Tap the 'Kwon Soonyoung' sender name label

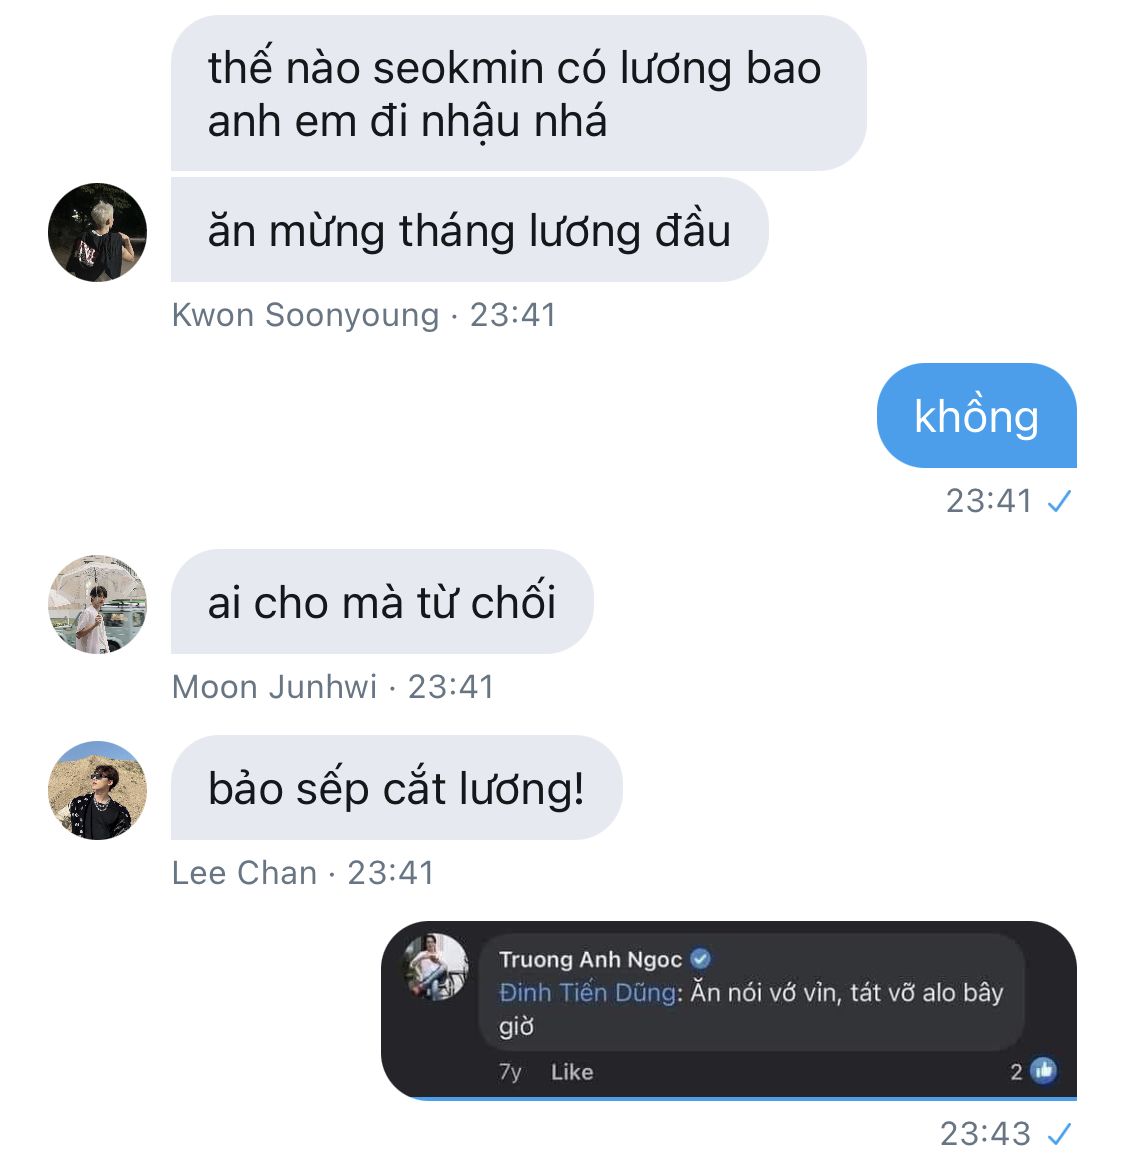click(x=306, y=315)
